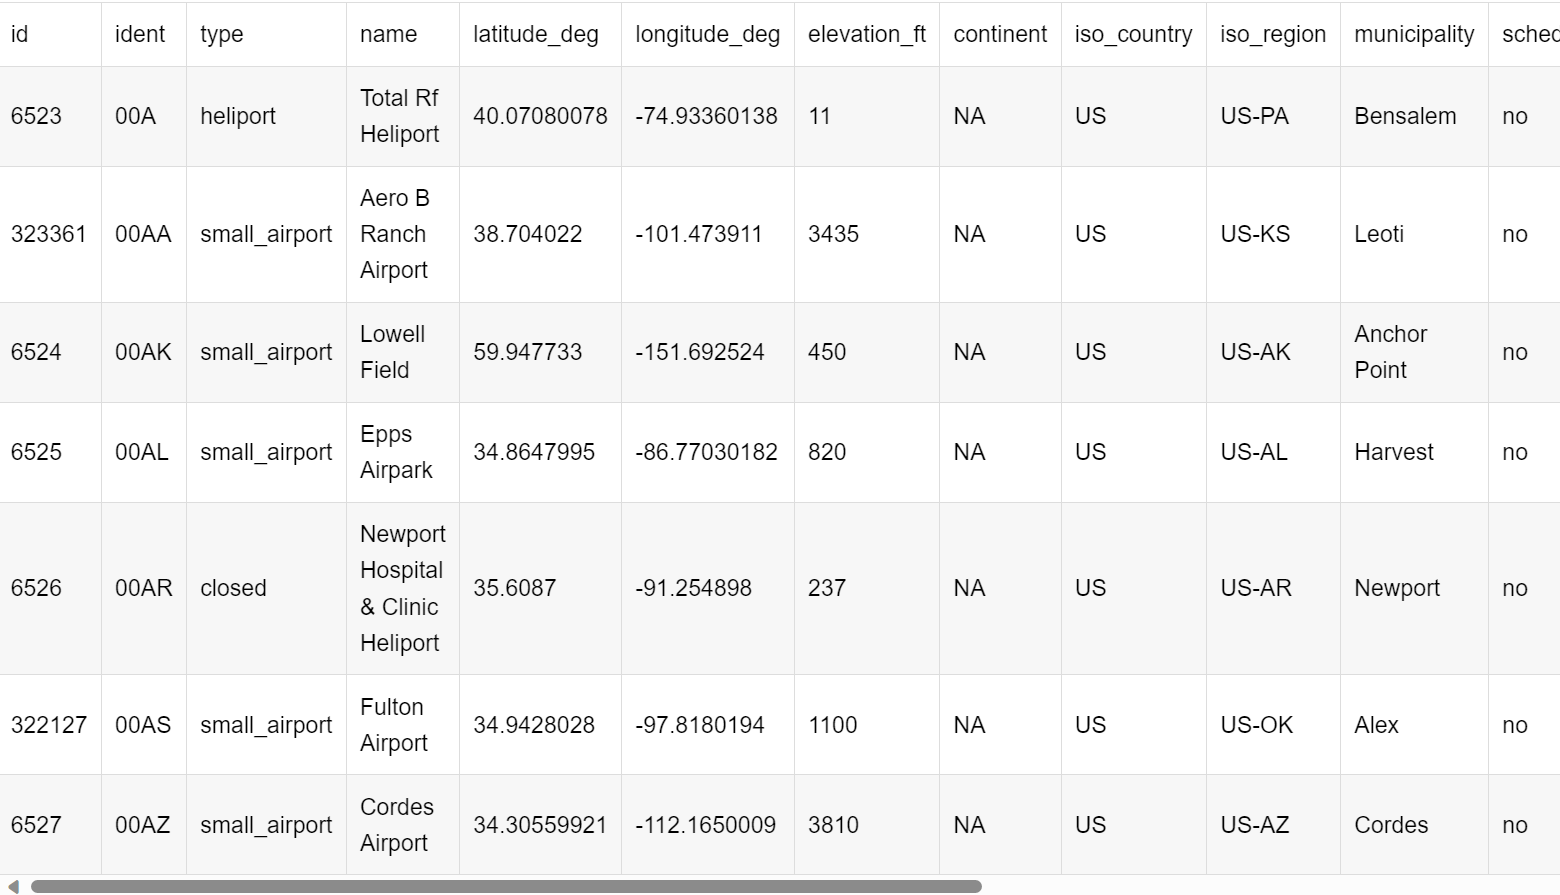Click the latitude_deg column header
This screenshot has height=895, width=1560.
coord(536,34)
